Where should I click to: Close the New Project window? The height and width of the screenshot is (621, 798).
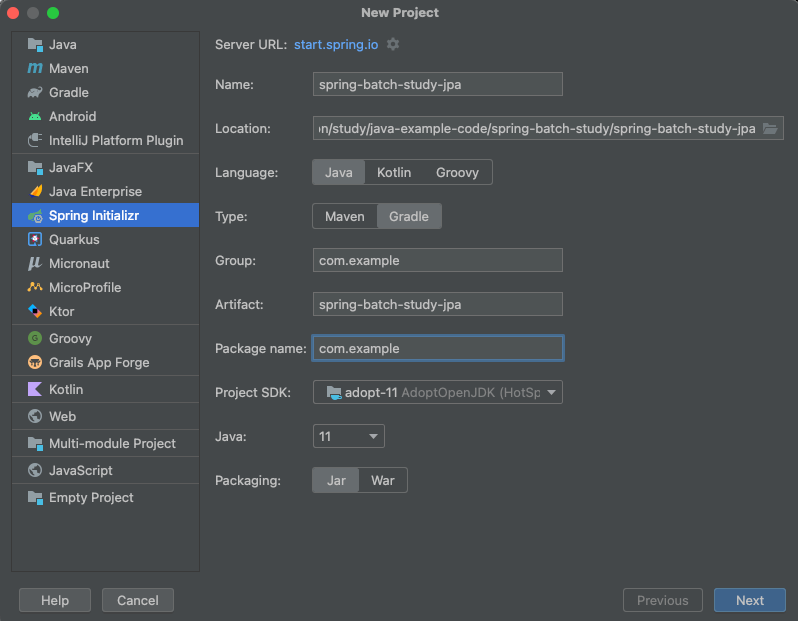(13, 13)
